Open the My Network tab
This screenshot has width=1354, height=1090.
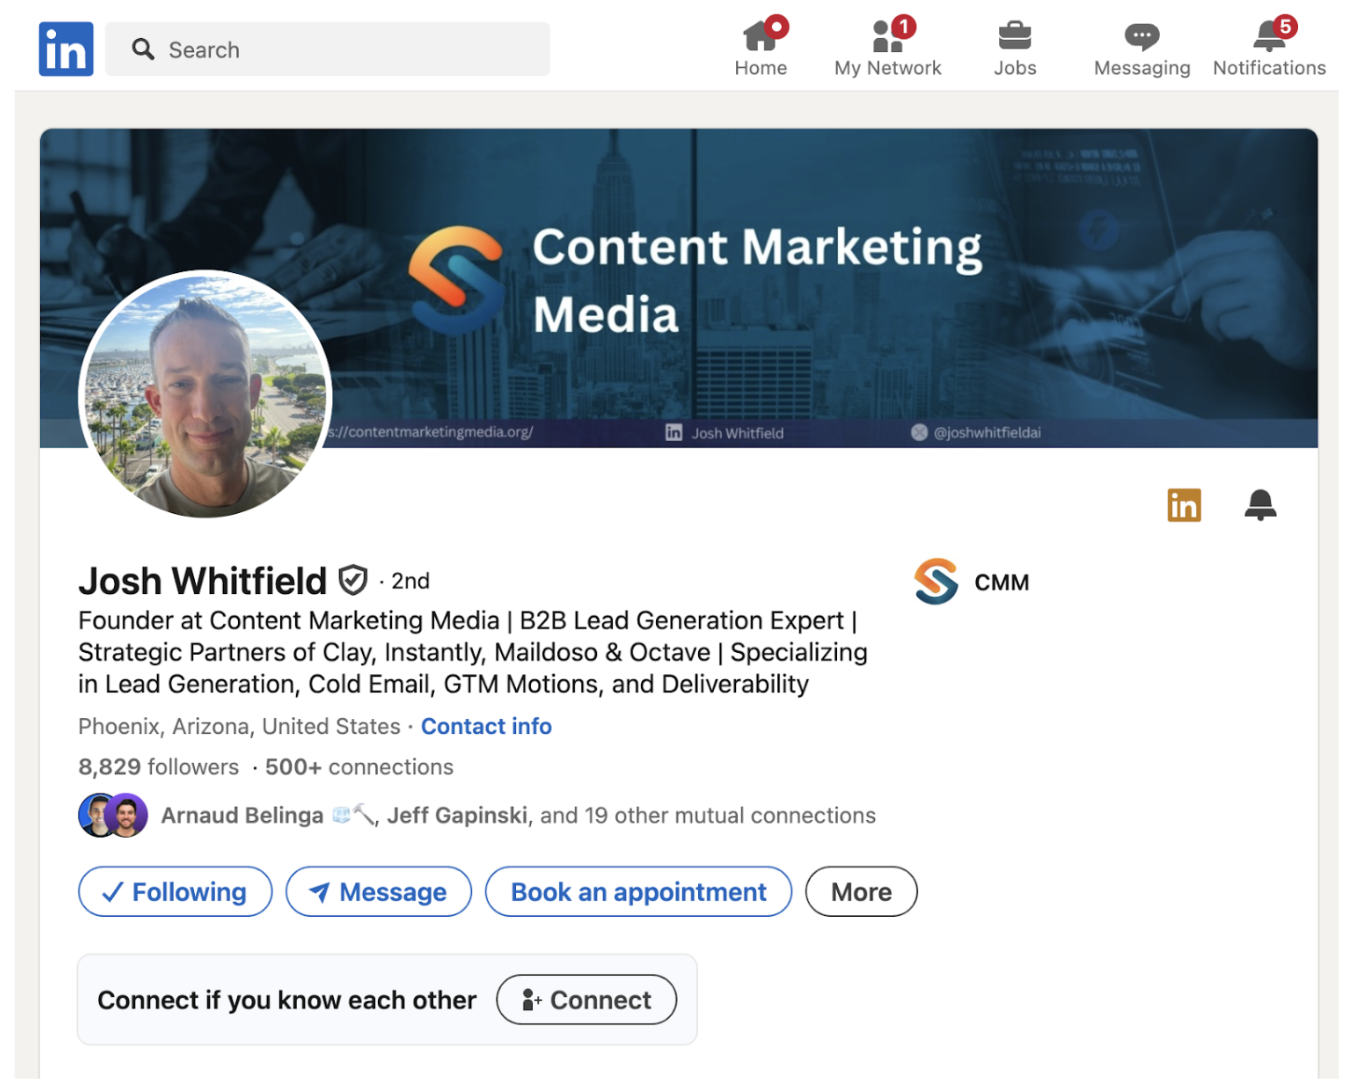coord(888,48)
